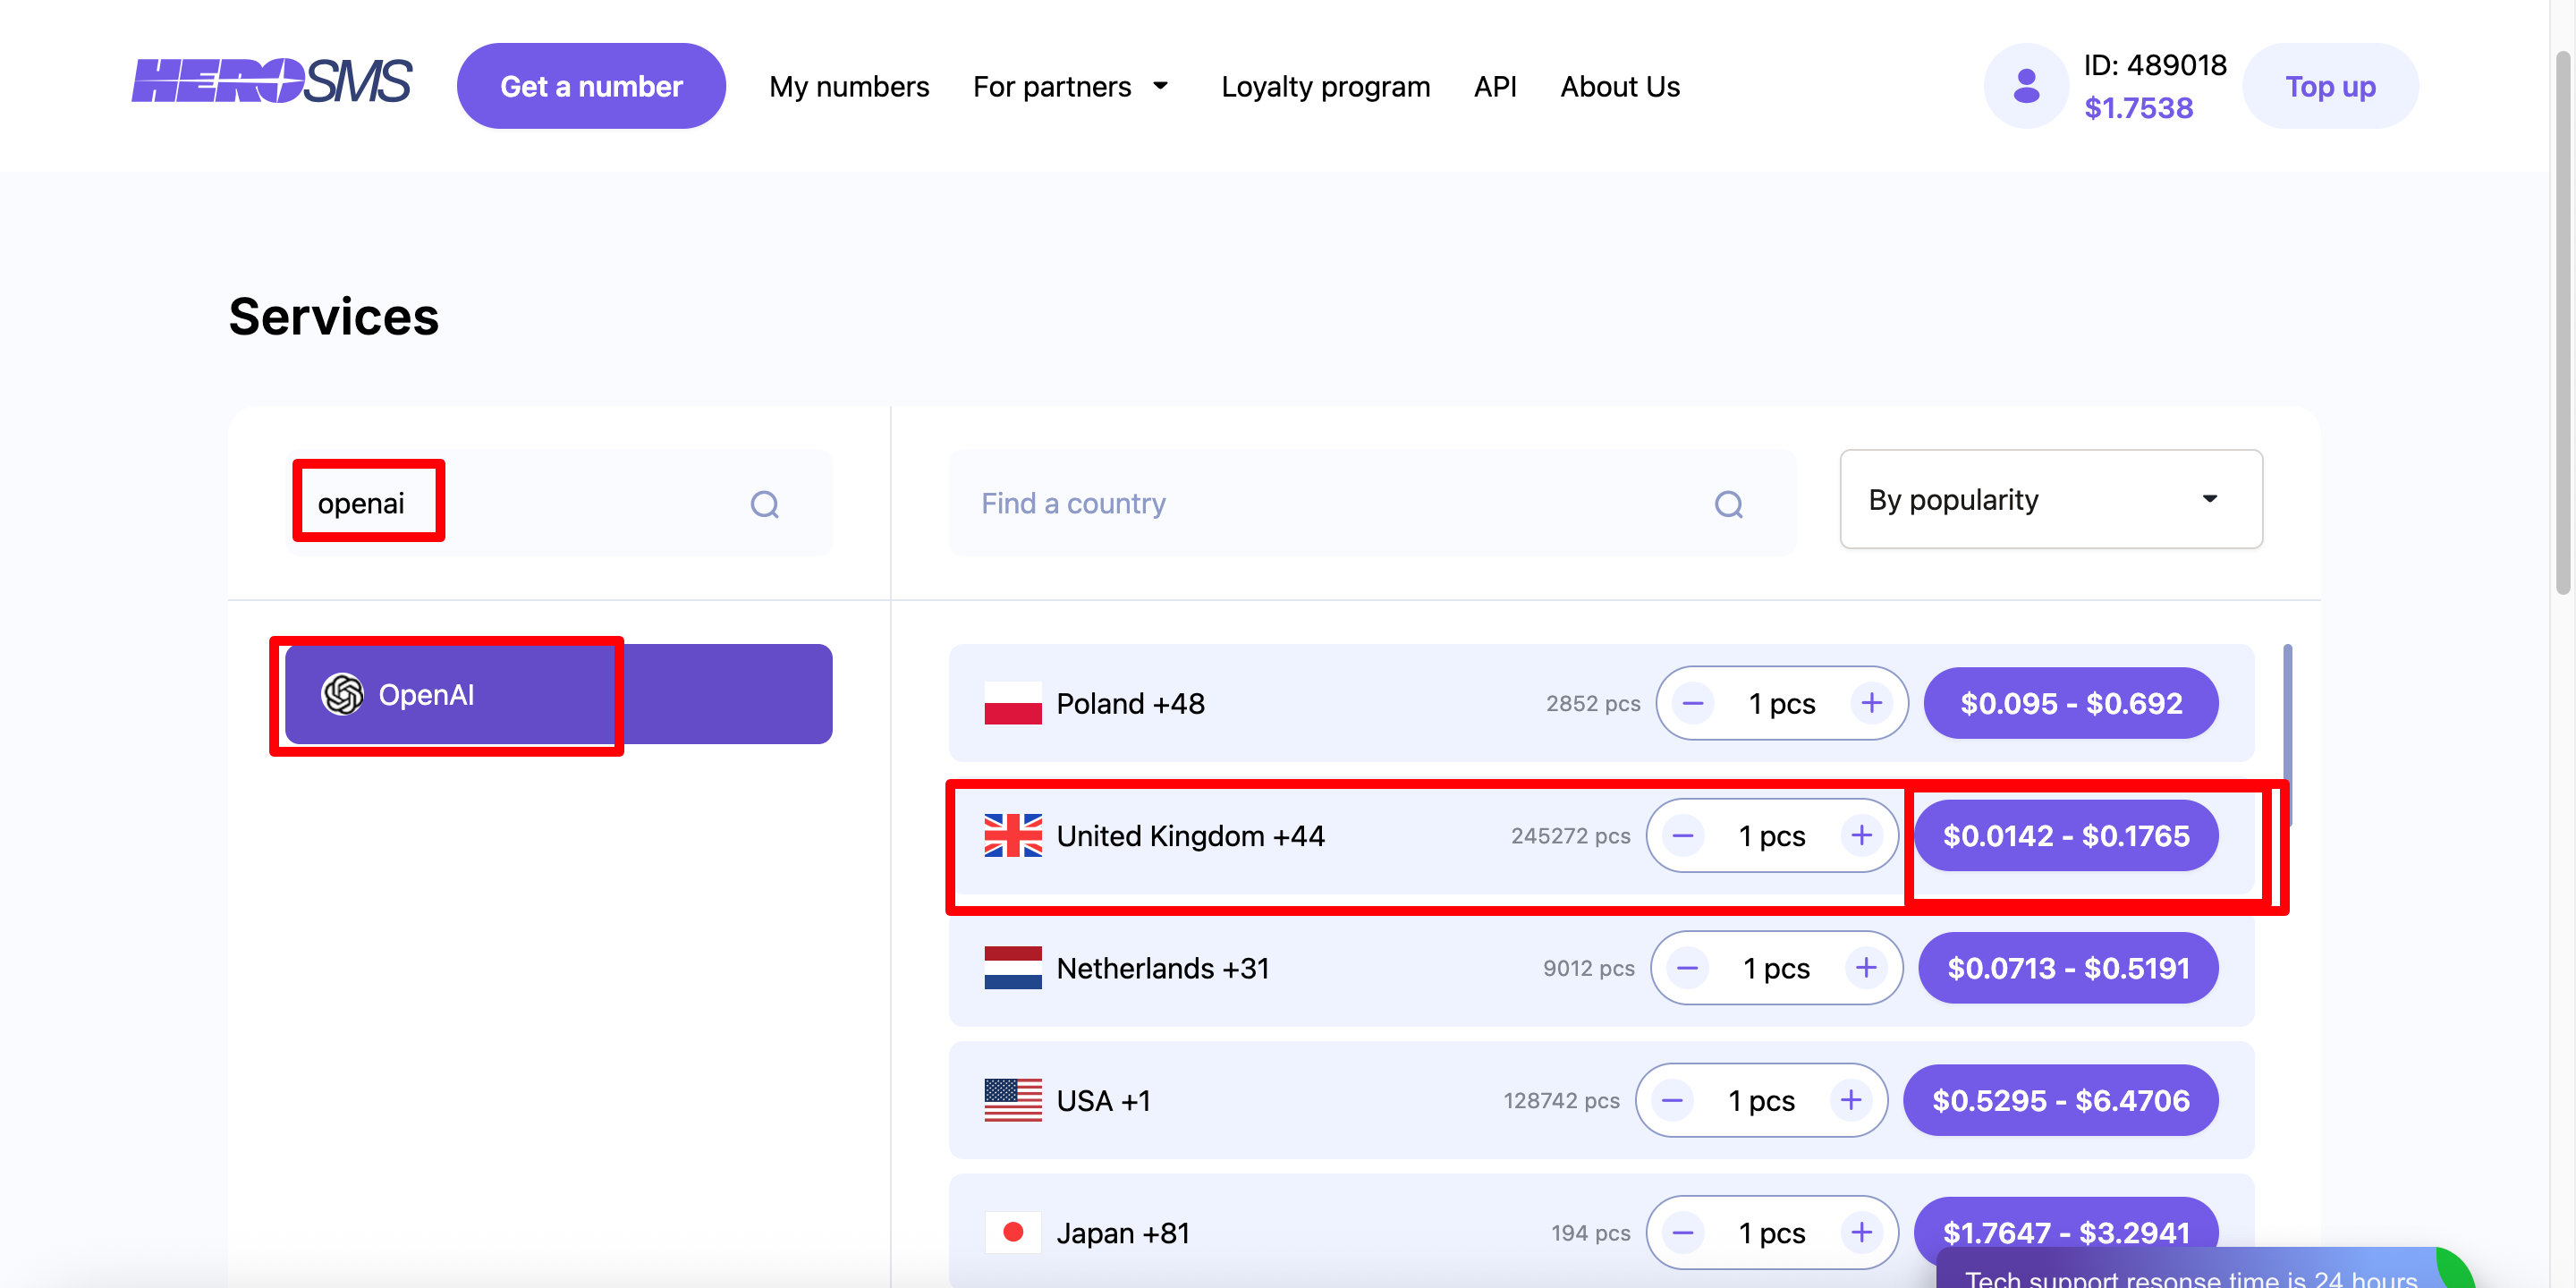Image resolution: width=2576 pixels, height=1288 pixels.
Task: Increase USA quantity with plus icon
Action: point(1851,1100)
